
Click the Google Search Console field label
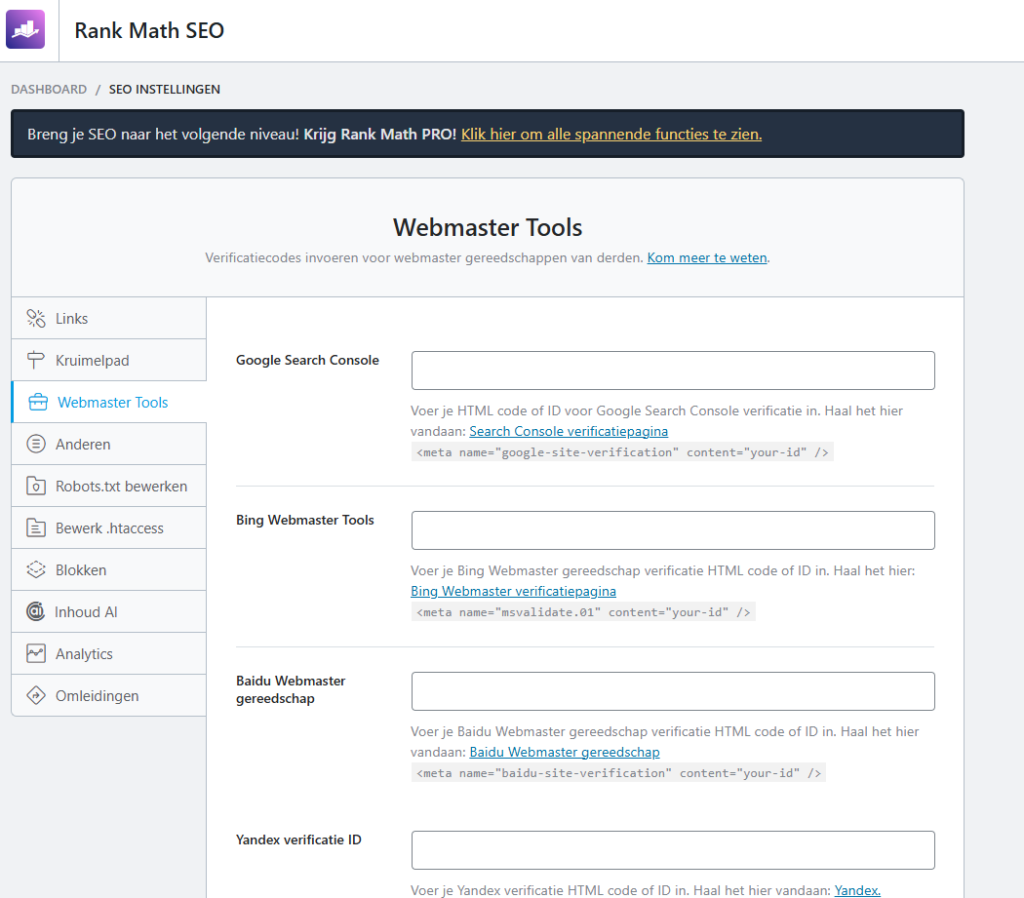(x=308, y=360)
